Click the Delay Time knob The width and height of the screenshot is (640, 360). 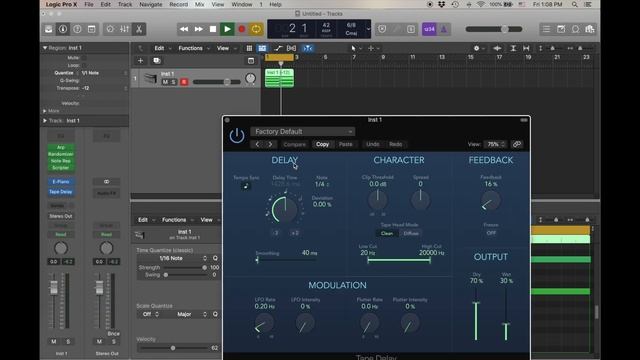[285, 209]
